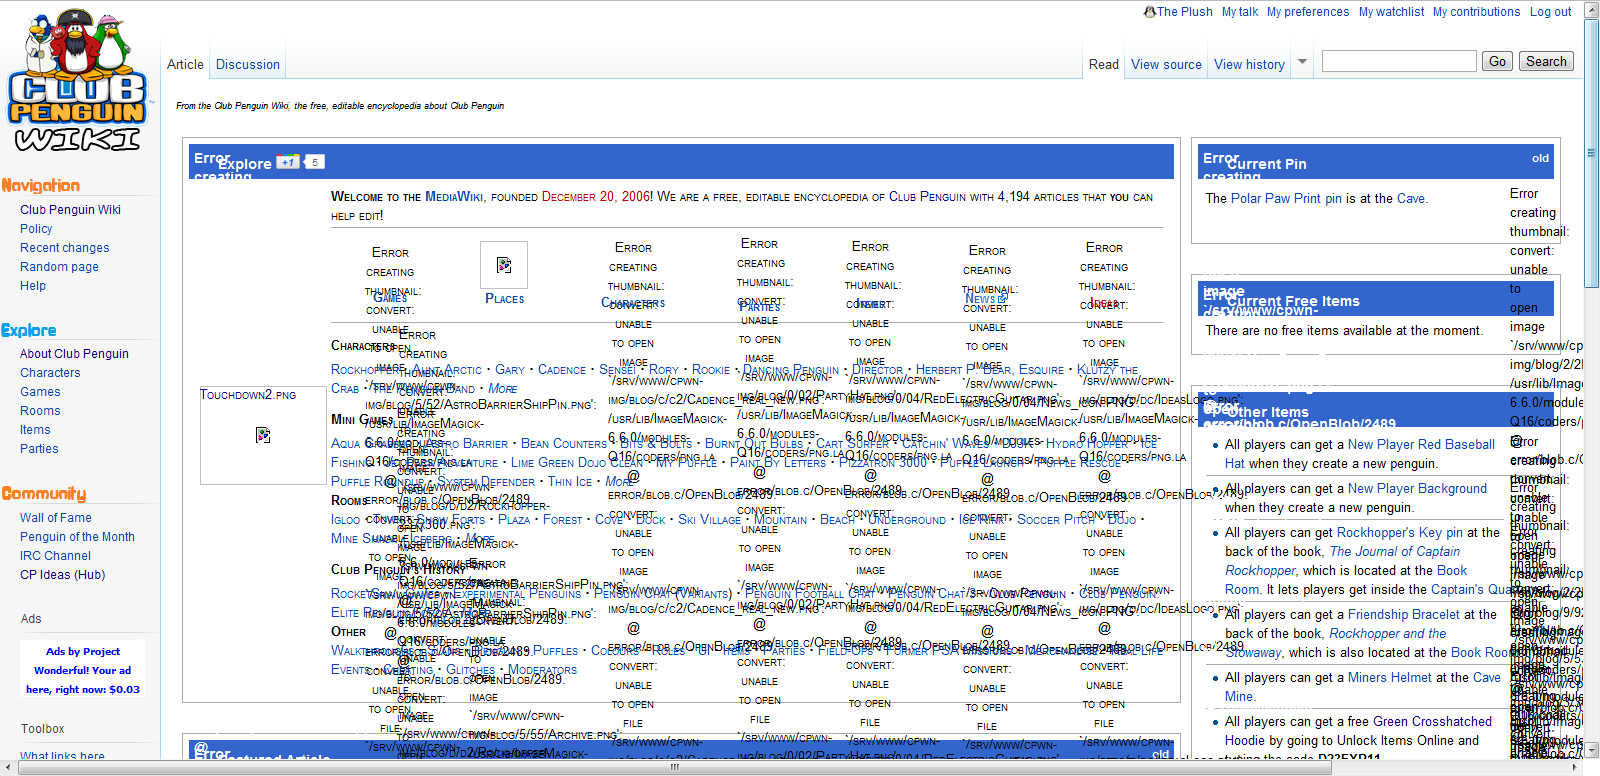
Task: Click the horizontal scrollbar at page bottom
Action: click(x=674, y=768)
